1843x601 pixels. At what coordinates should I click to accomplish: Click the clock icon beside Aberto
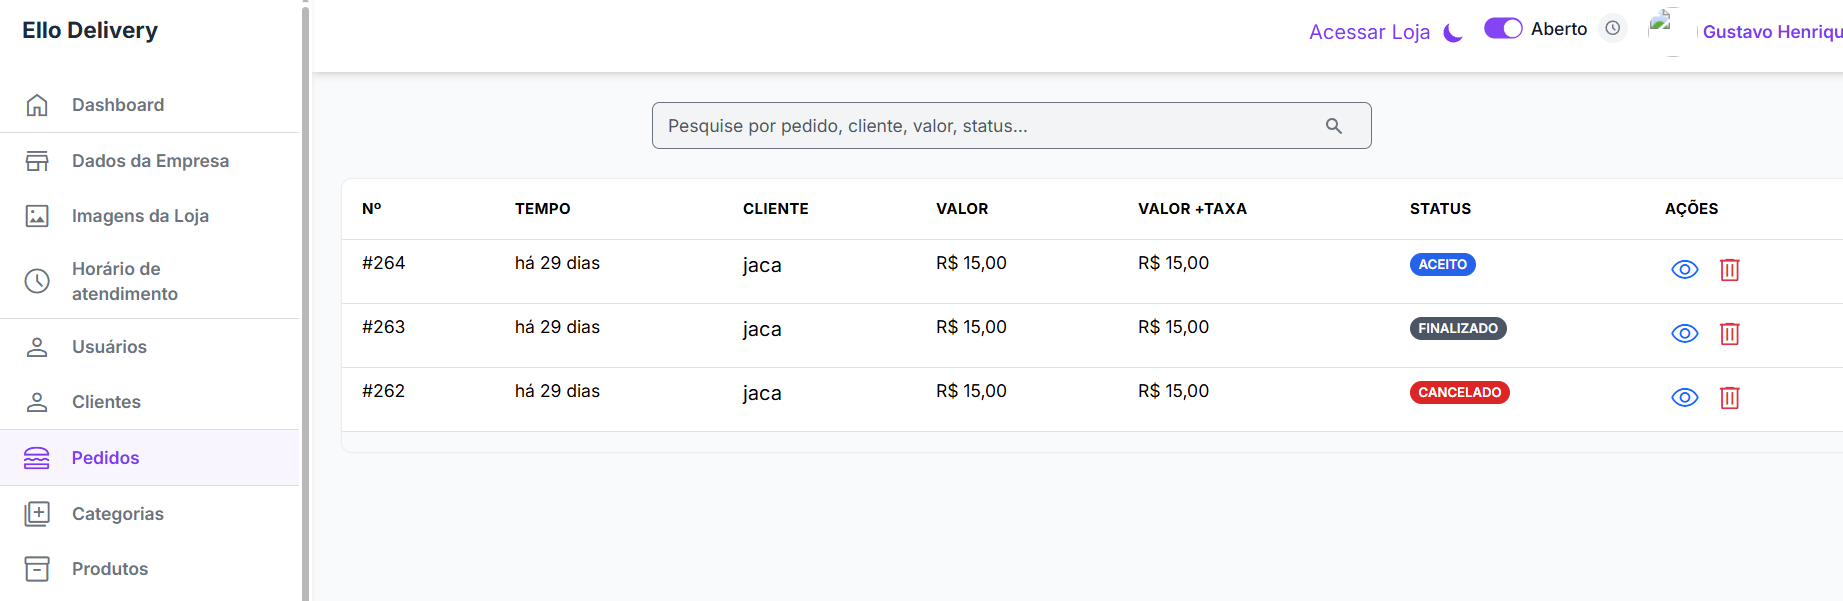pyautogui.click(x=1613, y=28)
